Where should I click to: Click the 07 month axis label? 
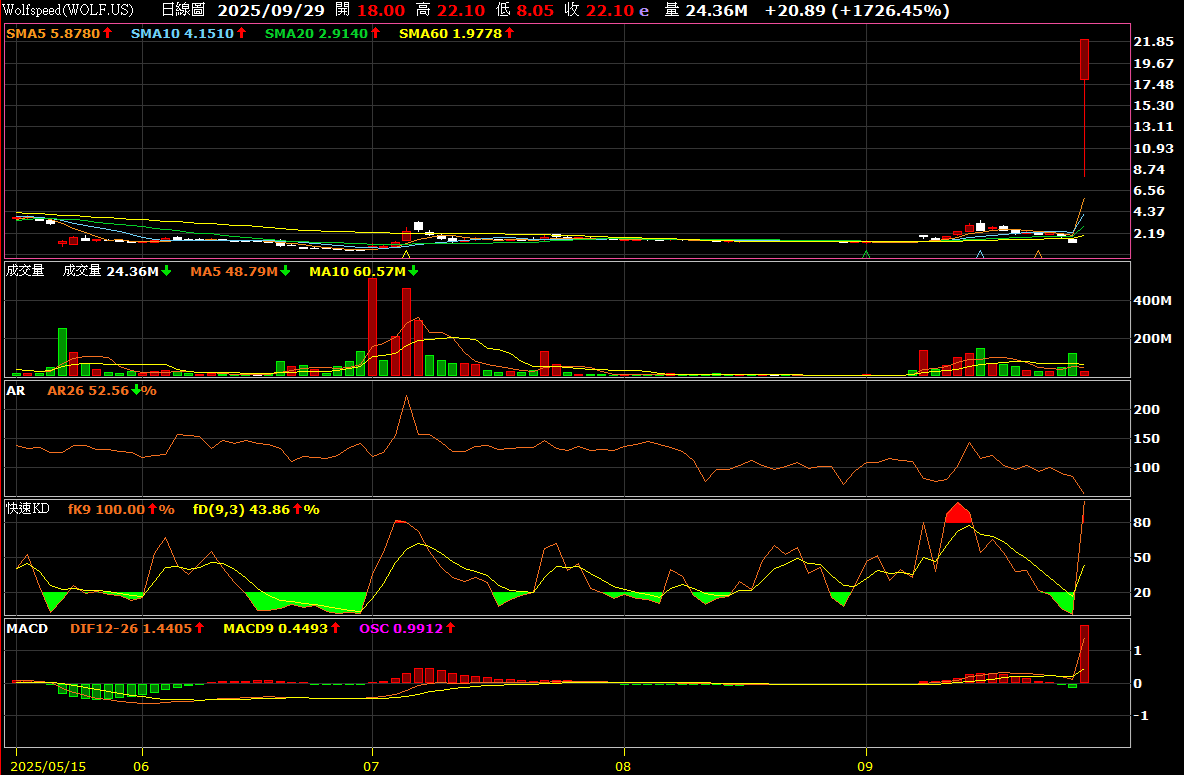coord(371,767)
